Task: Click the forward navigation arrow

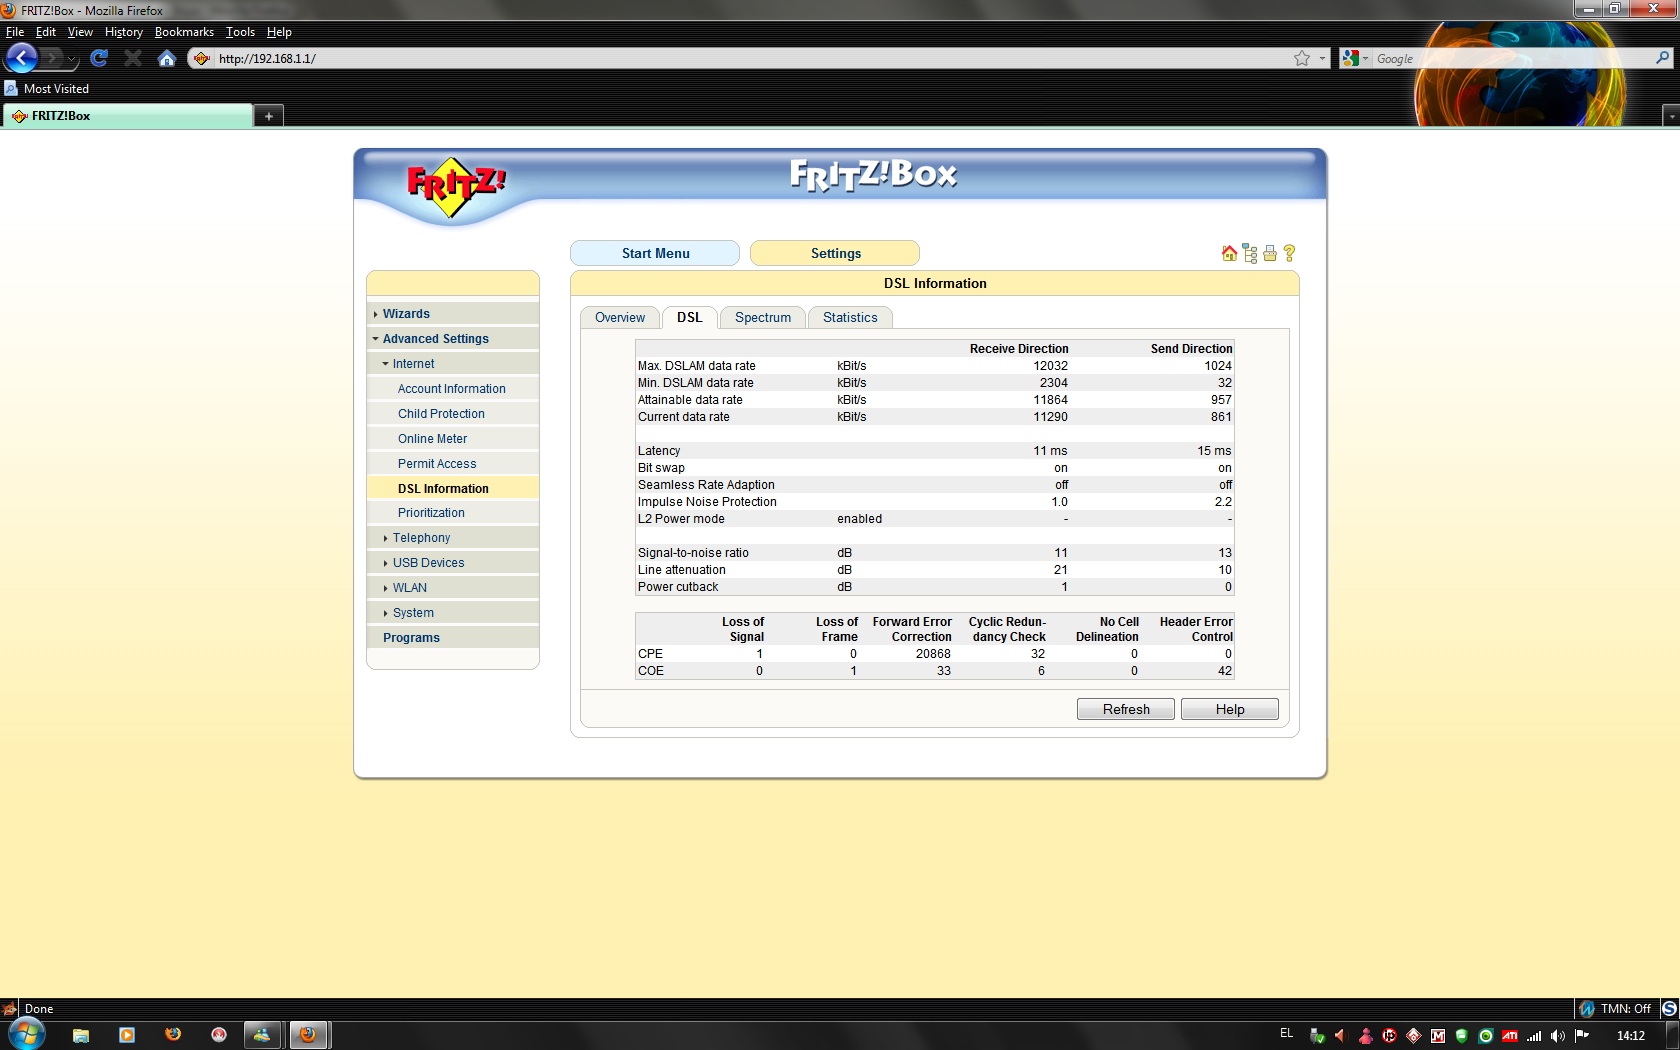Action: (52, 58)
